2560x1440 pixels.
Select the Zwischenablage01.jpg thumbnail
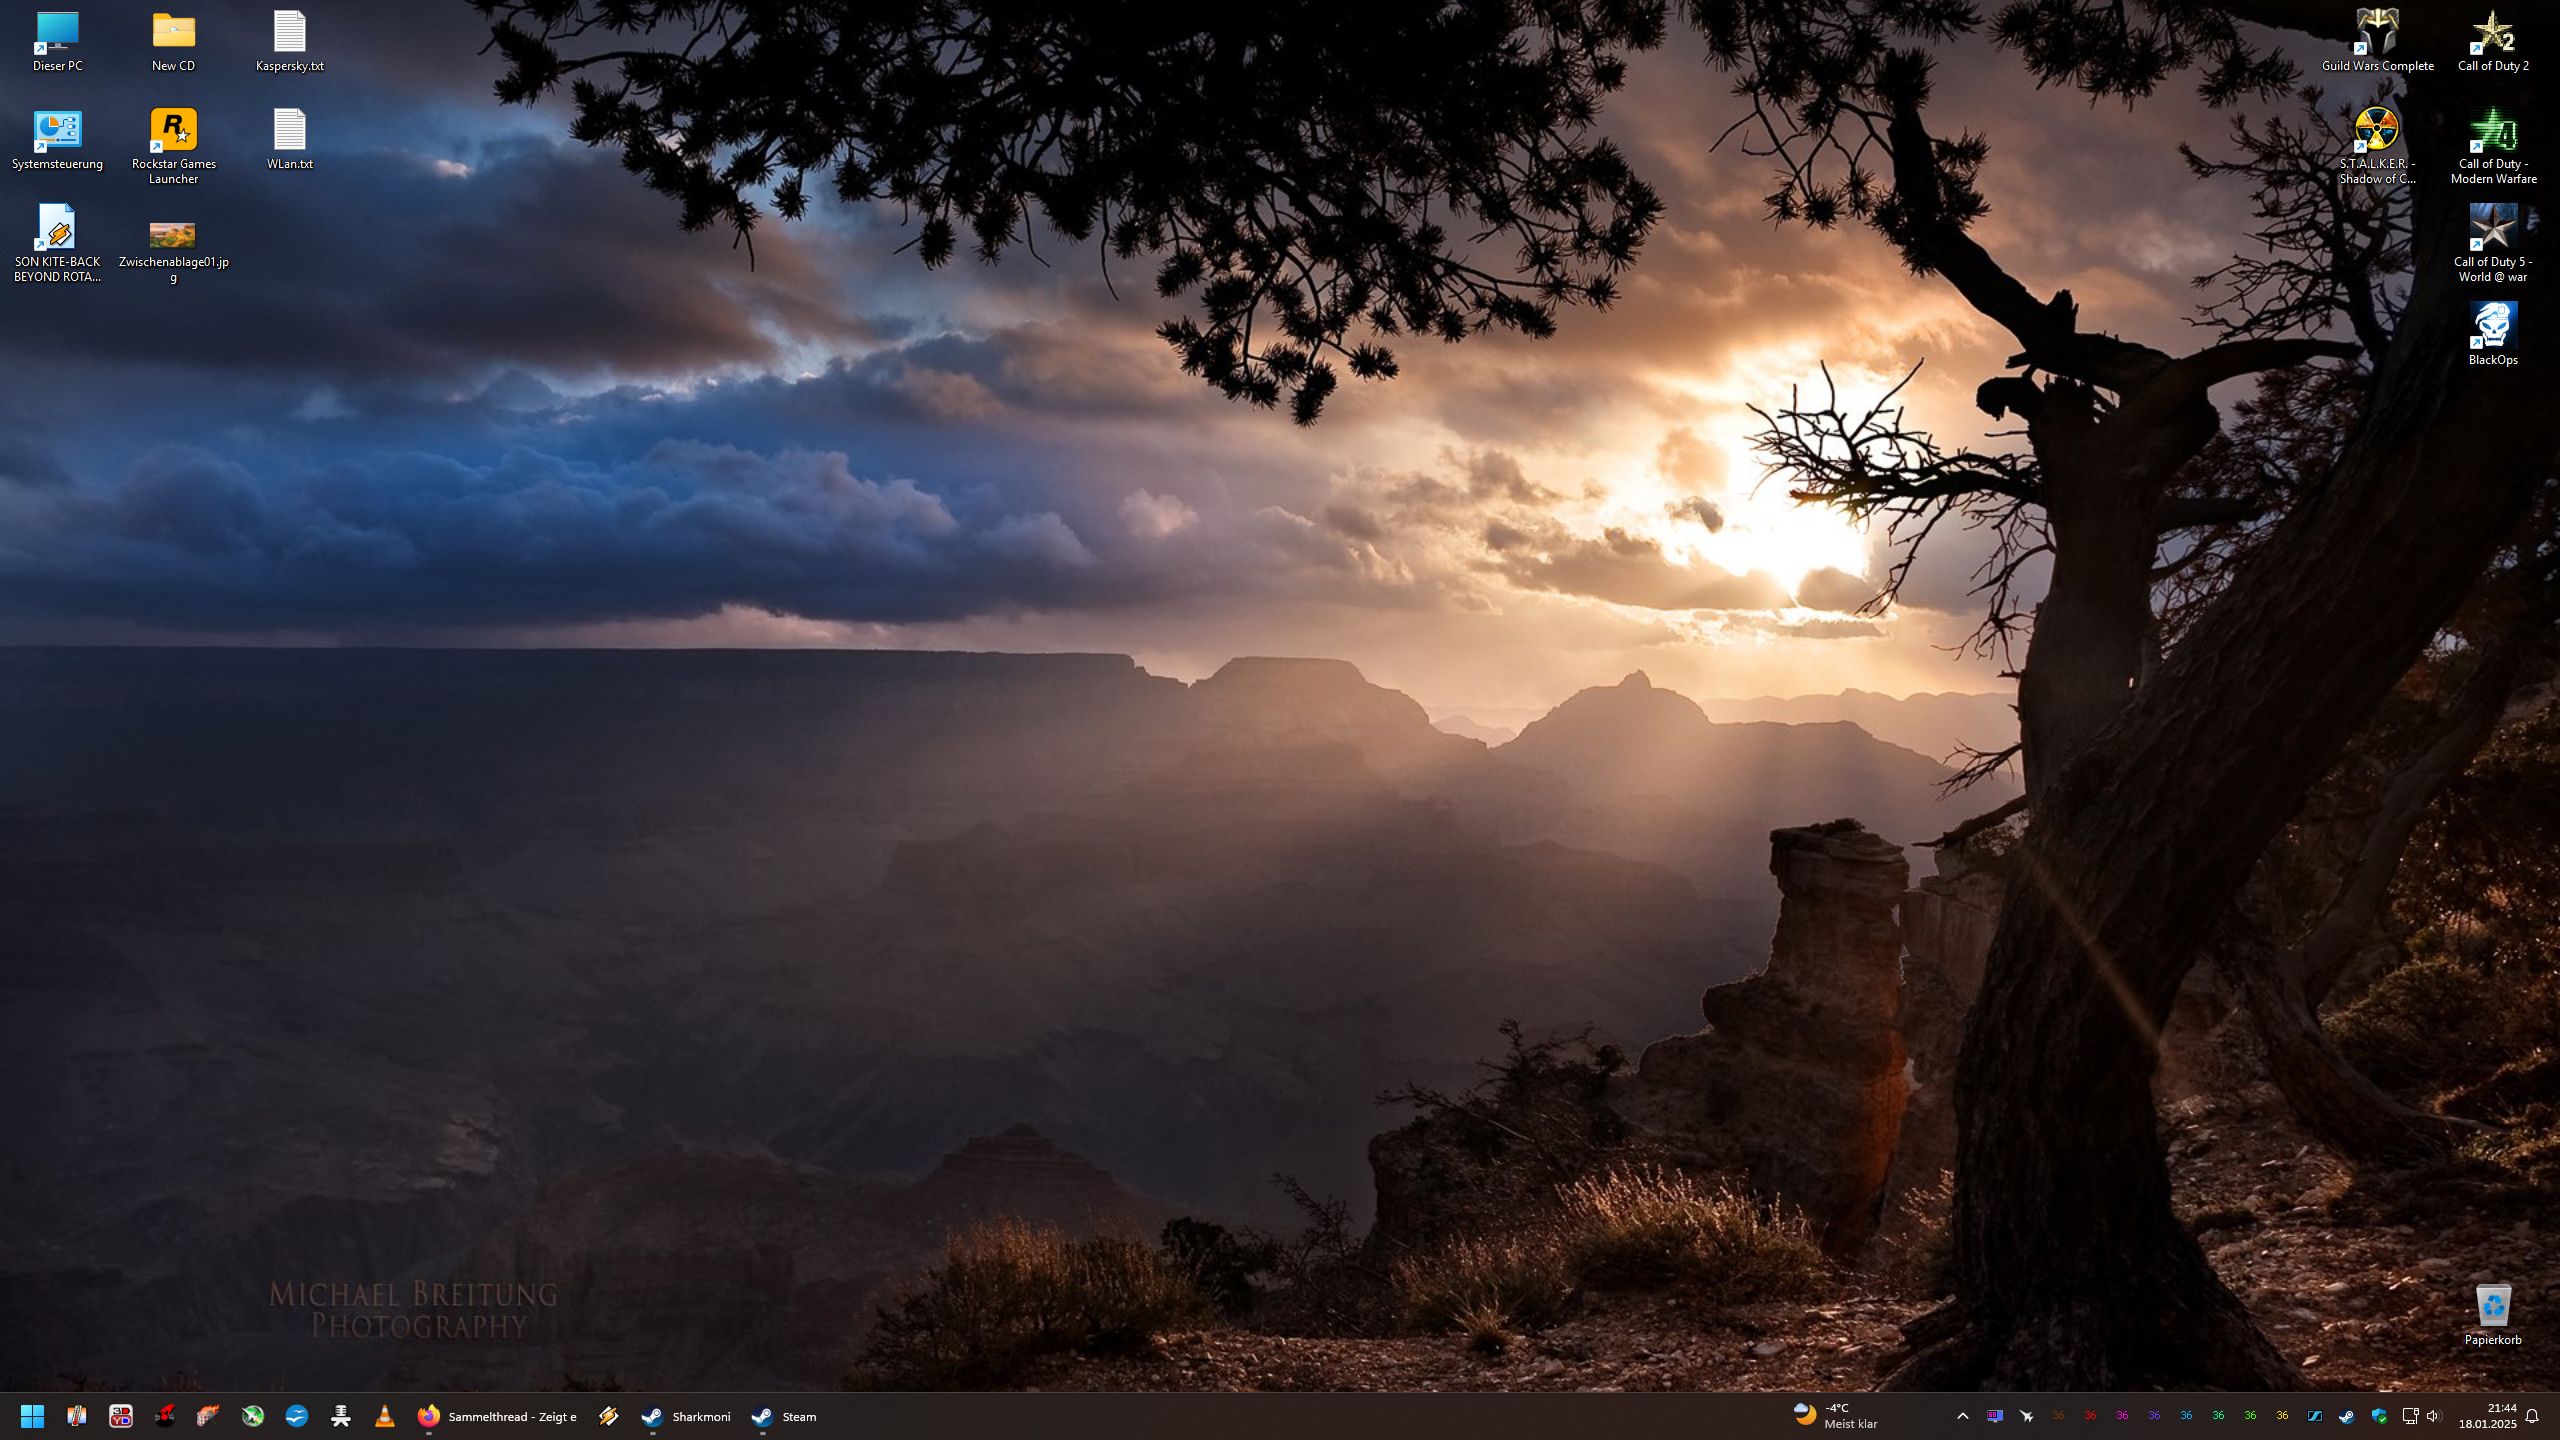[173, 236]
